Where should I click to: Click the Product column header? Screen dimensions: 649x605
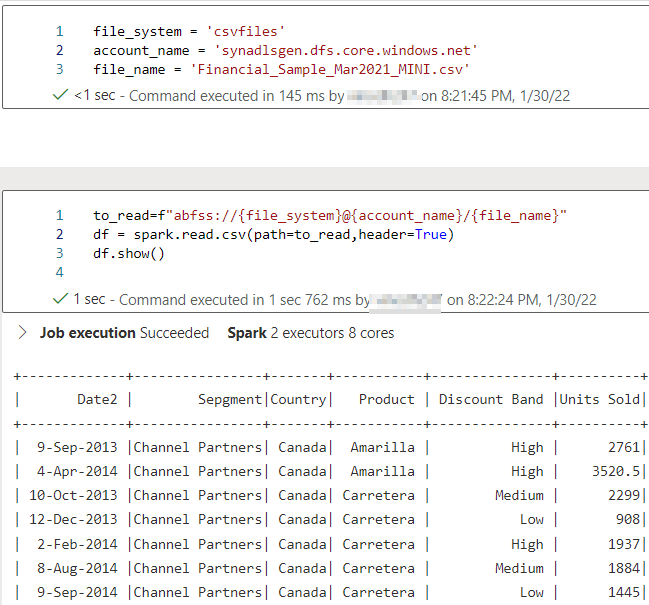[386, 399]
